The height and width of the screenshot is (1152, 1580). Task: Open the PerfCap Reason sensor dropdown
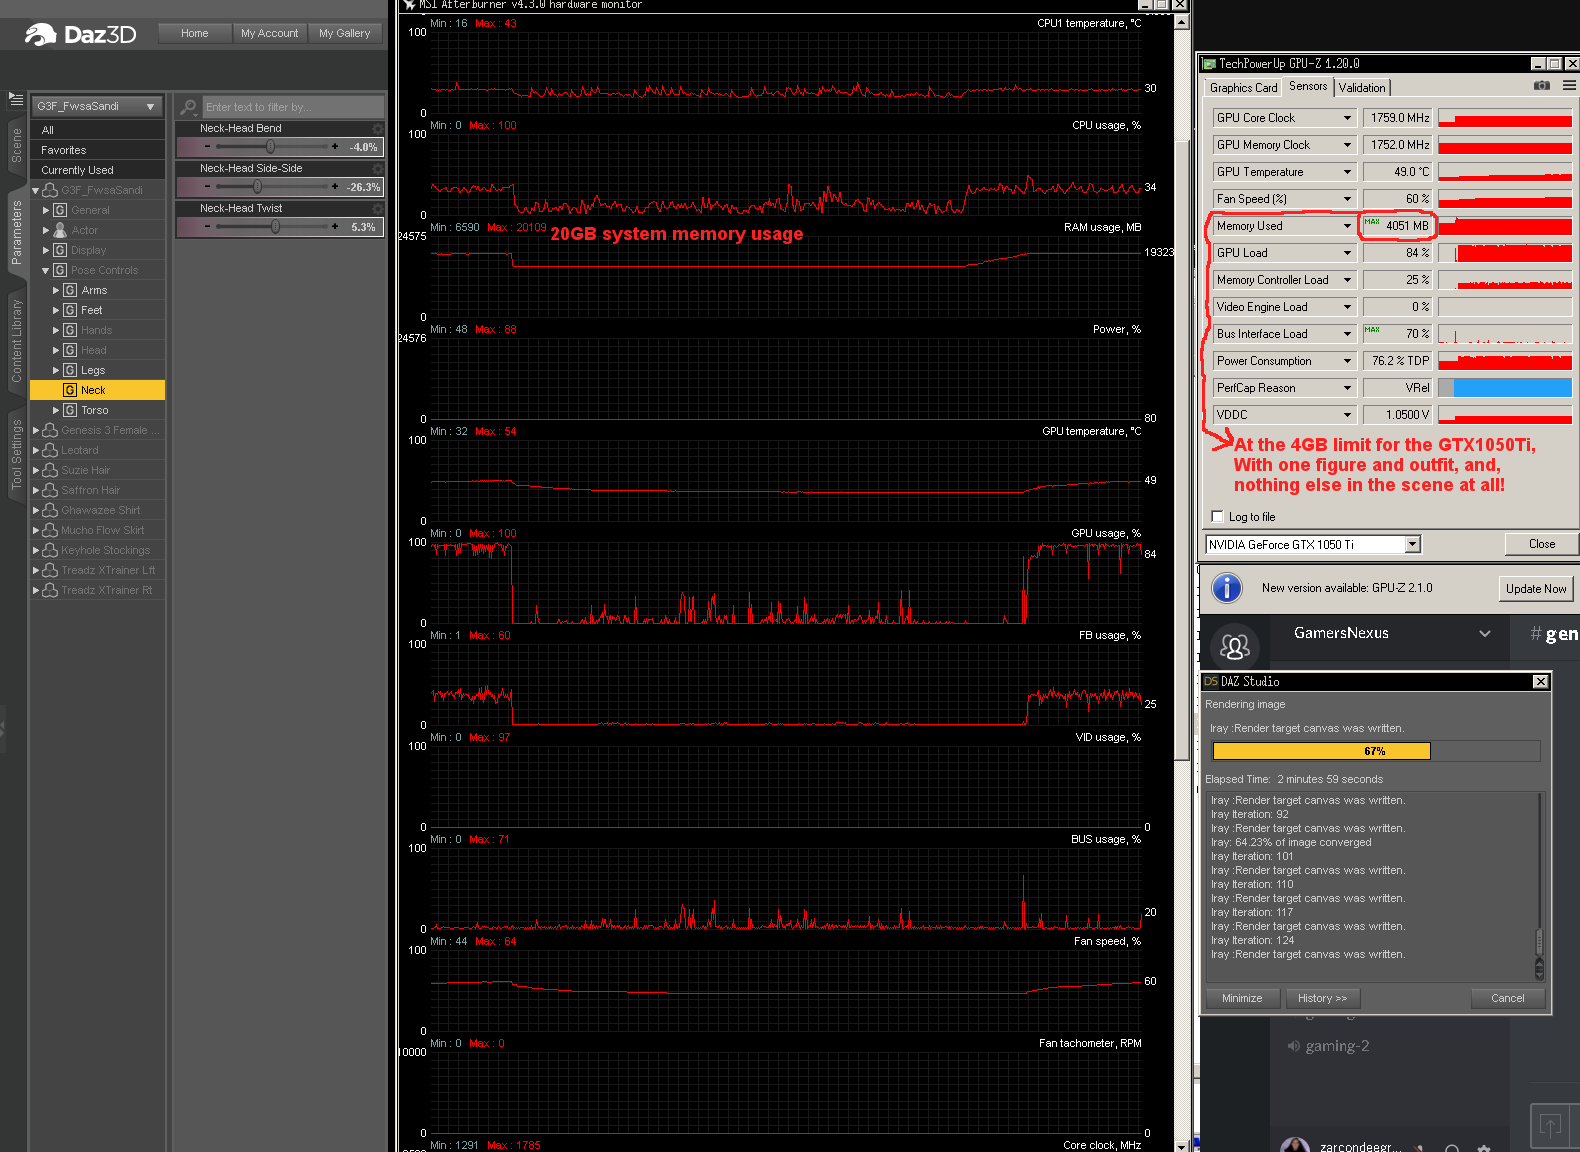pos(1347,388)
